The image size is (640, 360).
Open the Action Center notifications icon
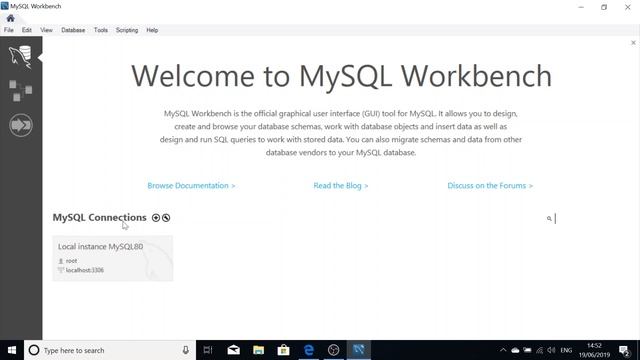pyautogui.click(x=624, y=350)
